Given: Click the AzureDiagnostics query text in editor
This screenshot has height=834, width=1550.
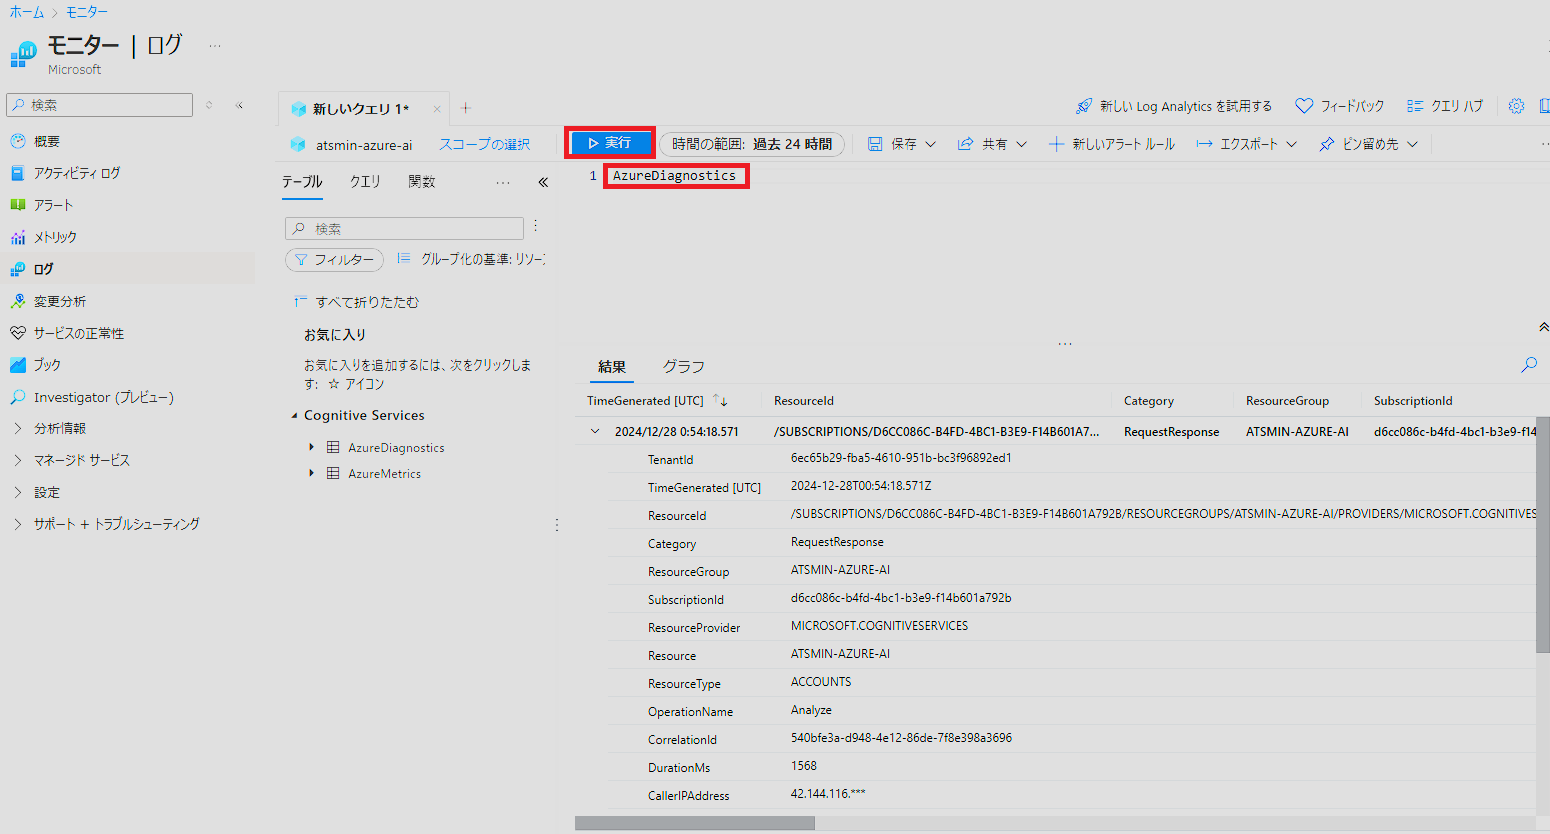Looking at the screenshot, I should tap(674, 176).
